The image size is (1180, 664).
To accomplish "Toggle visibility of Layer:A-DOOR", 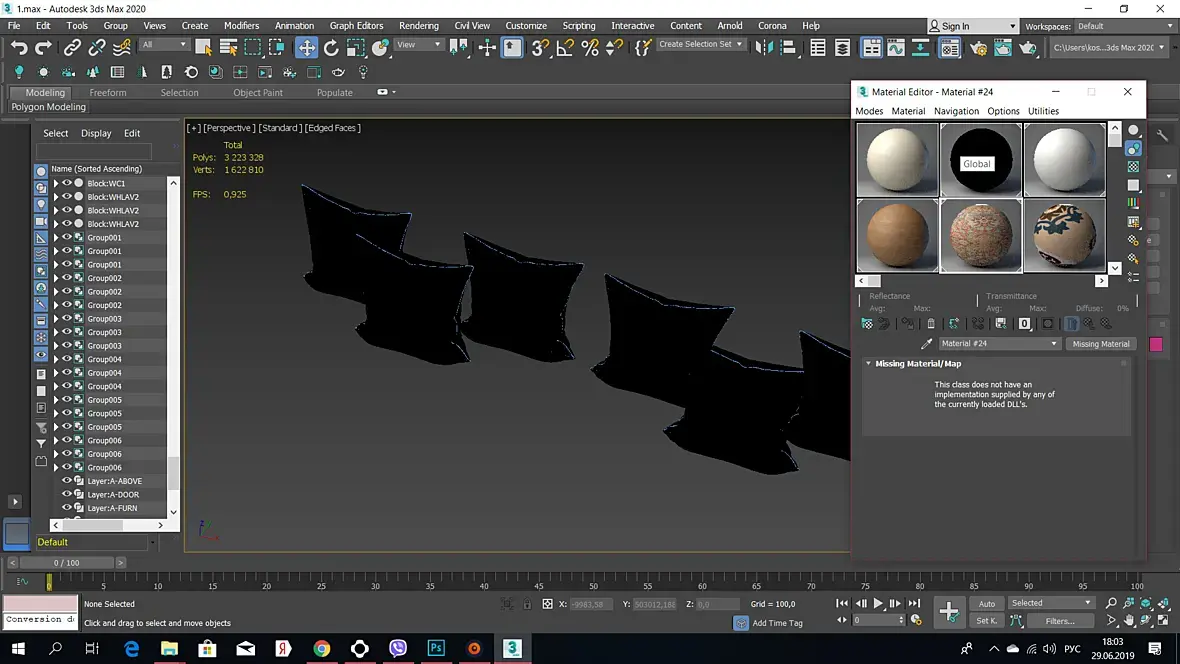I will pyautogui.click(x=67, y=494).
